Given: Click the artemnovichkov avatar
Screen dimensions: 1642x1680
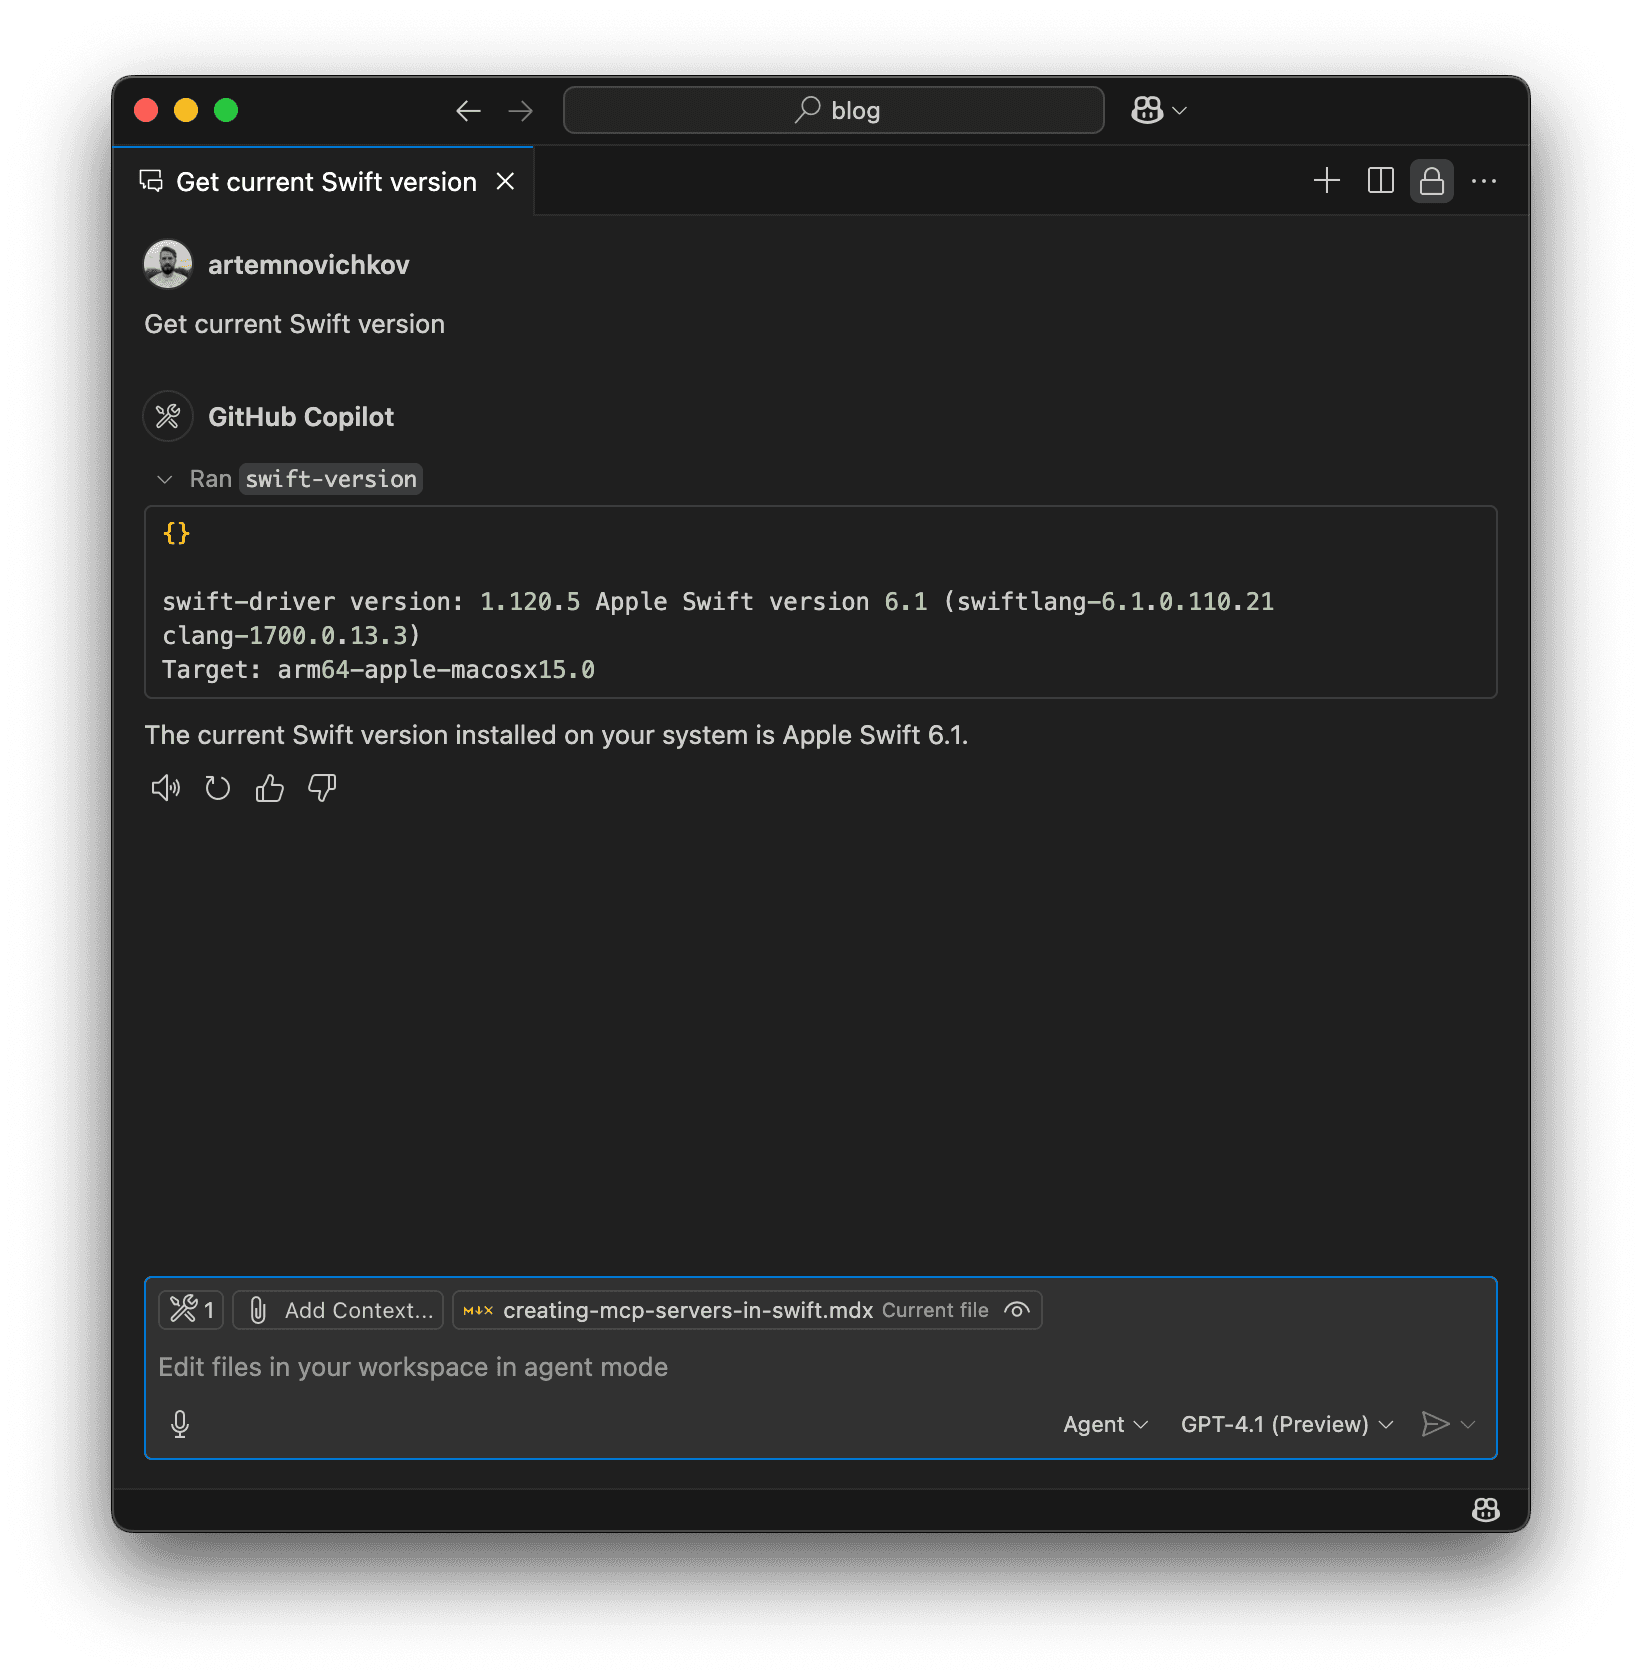Looking at the screenshot, I should click(168, 264).
